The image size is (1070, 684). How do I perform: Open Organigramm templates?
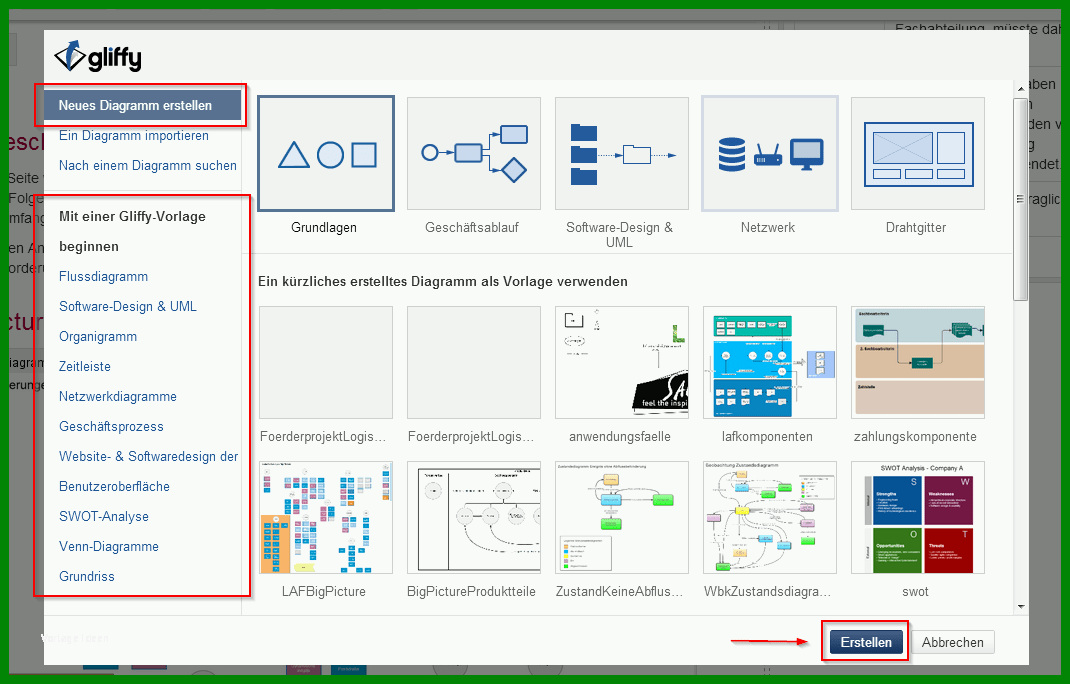pyautogui.click(x=98, y=337)
